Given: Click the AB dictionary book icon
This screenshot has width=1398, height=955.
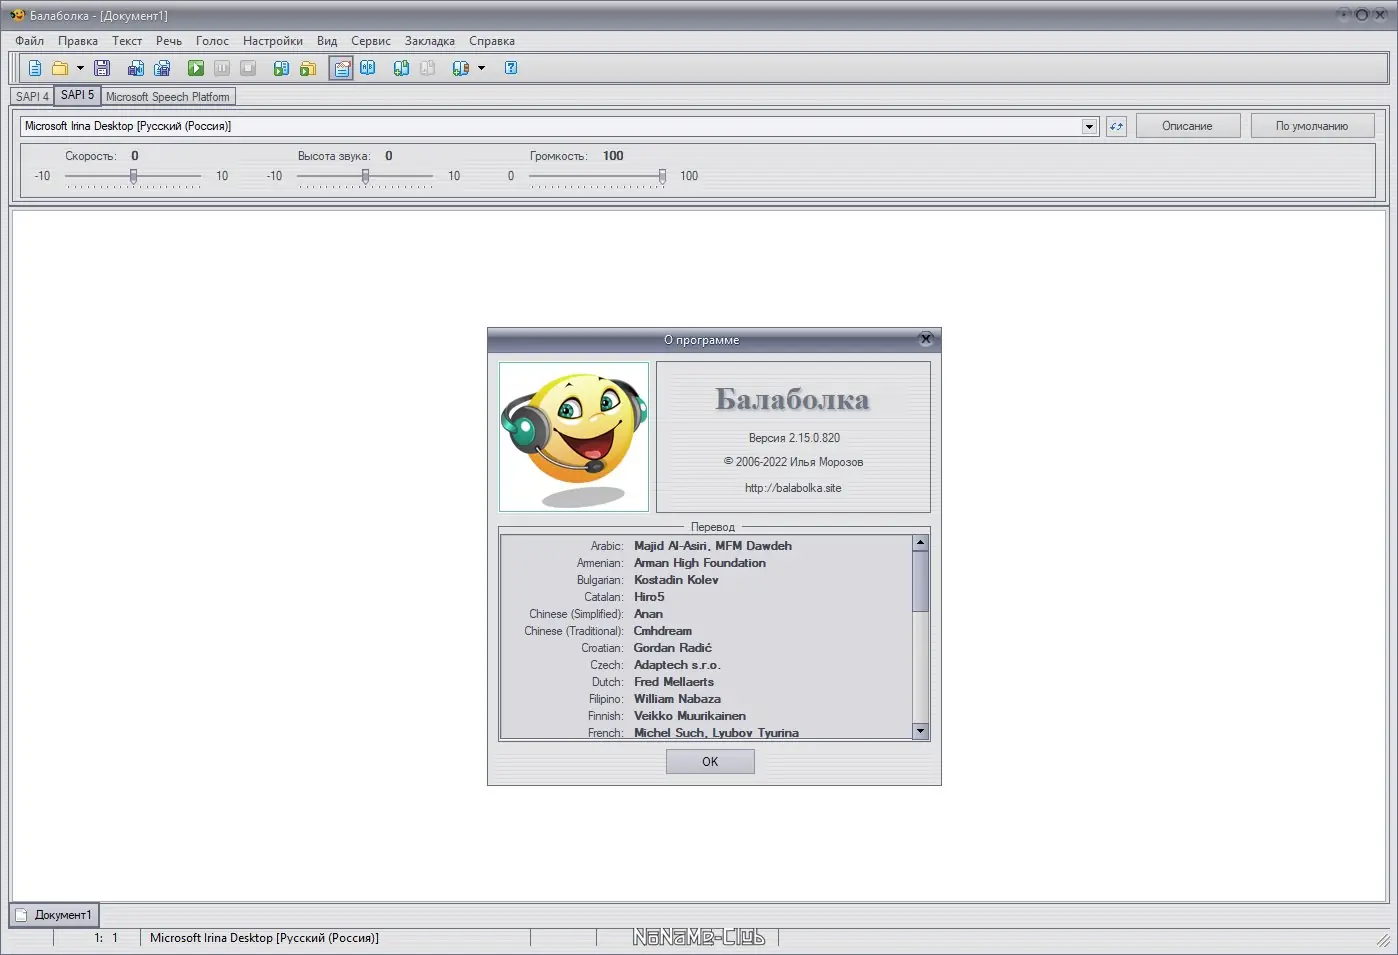Looking at the screenshot, I should coord(368,68).
